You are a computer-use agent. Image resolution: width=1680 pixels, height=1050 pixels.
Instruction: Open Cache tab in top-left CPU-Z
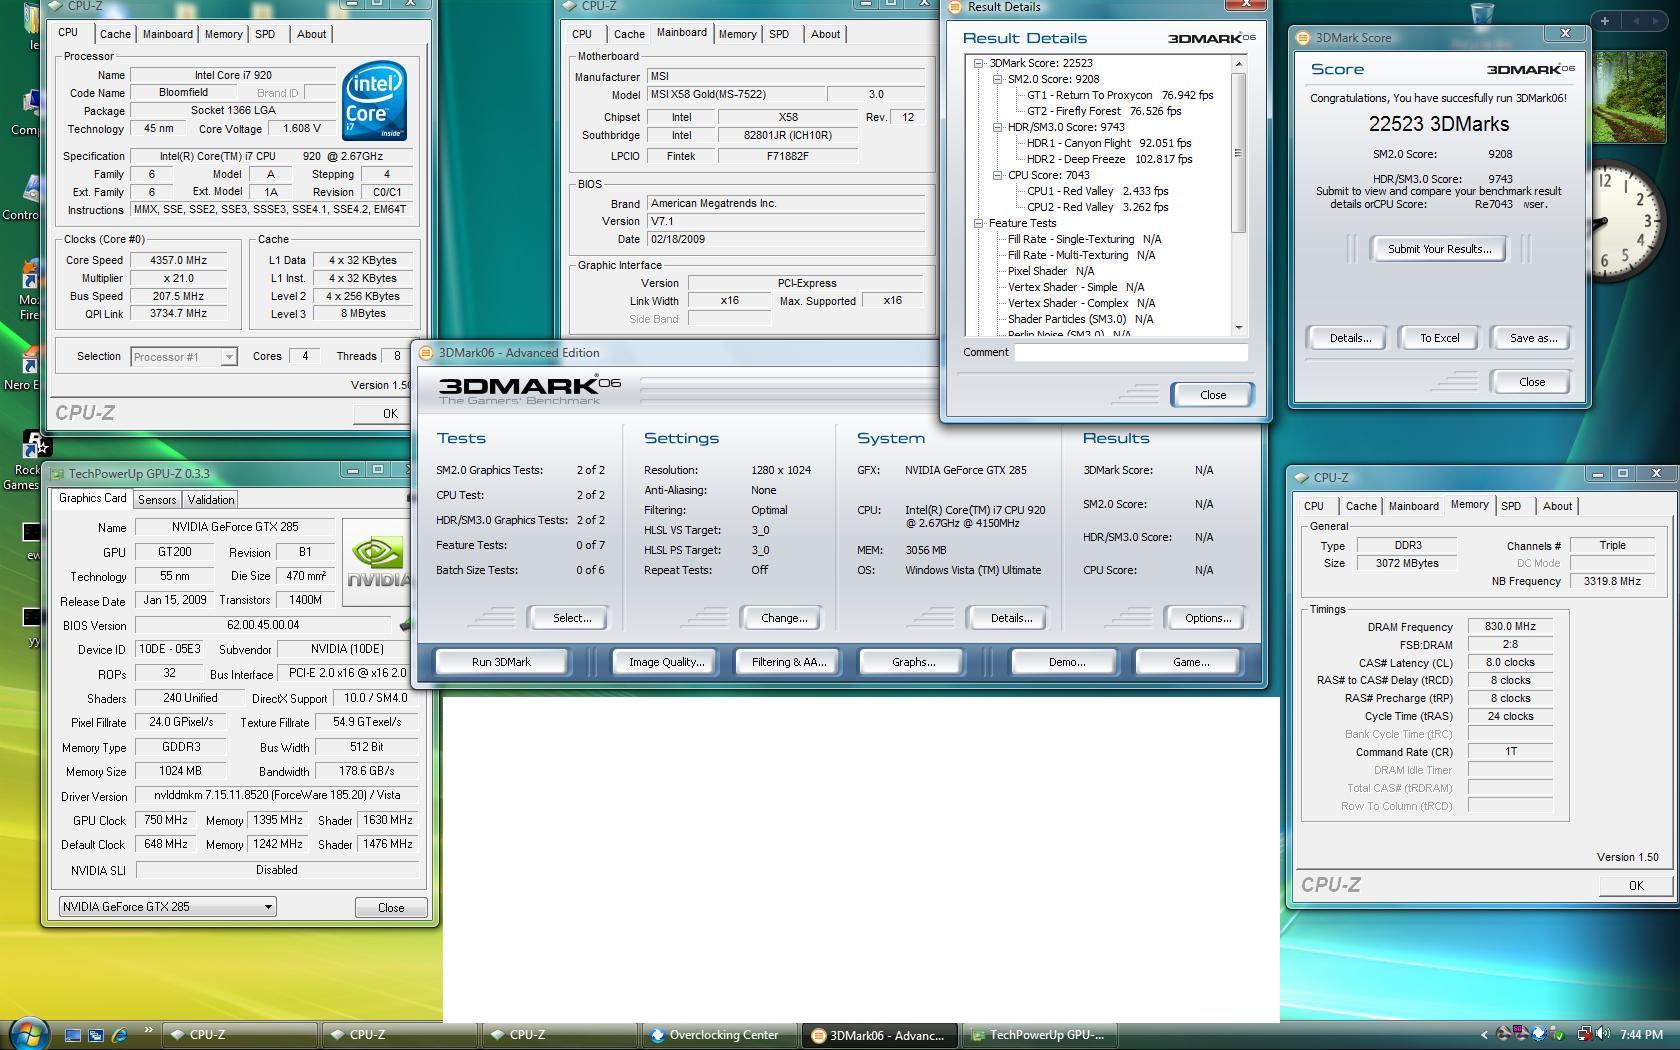pyautogui.click(x=115, y=34)
